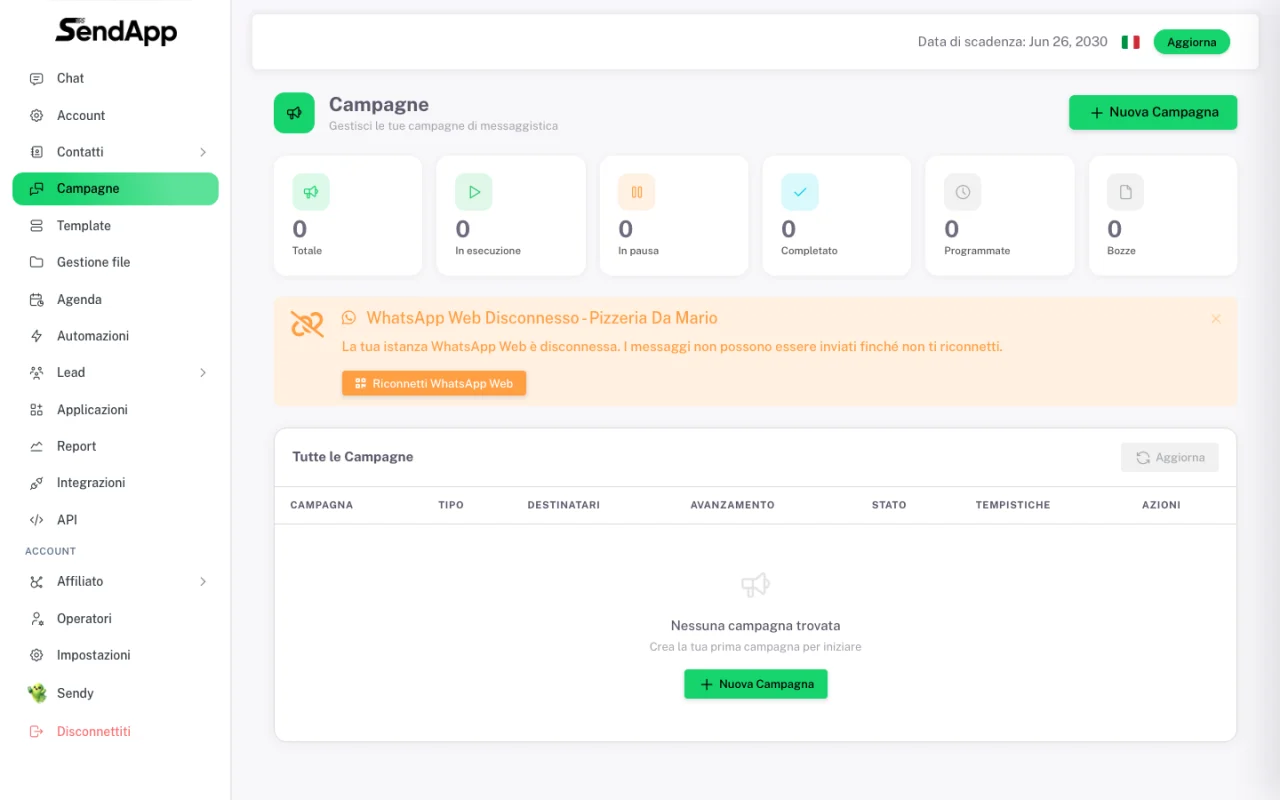Click the Completato checkmark icon
Screen dimensions: 1280x800
800,192
